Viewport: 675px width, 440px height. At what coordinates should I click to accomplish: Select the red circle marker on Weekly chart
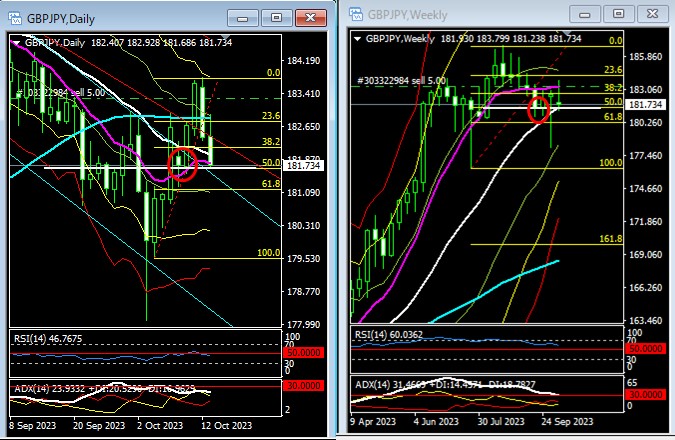click(x=542, y=104)
